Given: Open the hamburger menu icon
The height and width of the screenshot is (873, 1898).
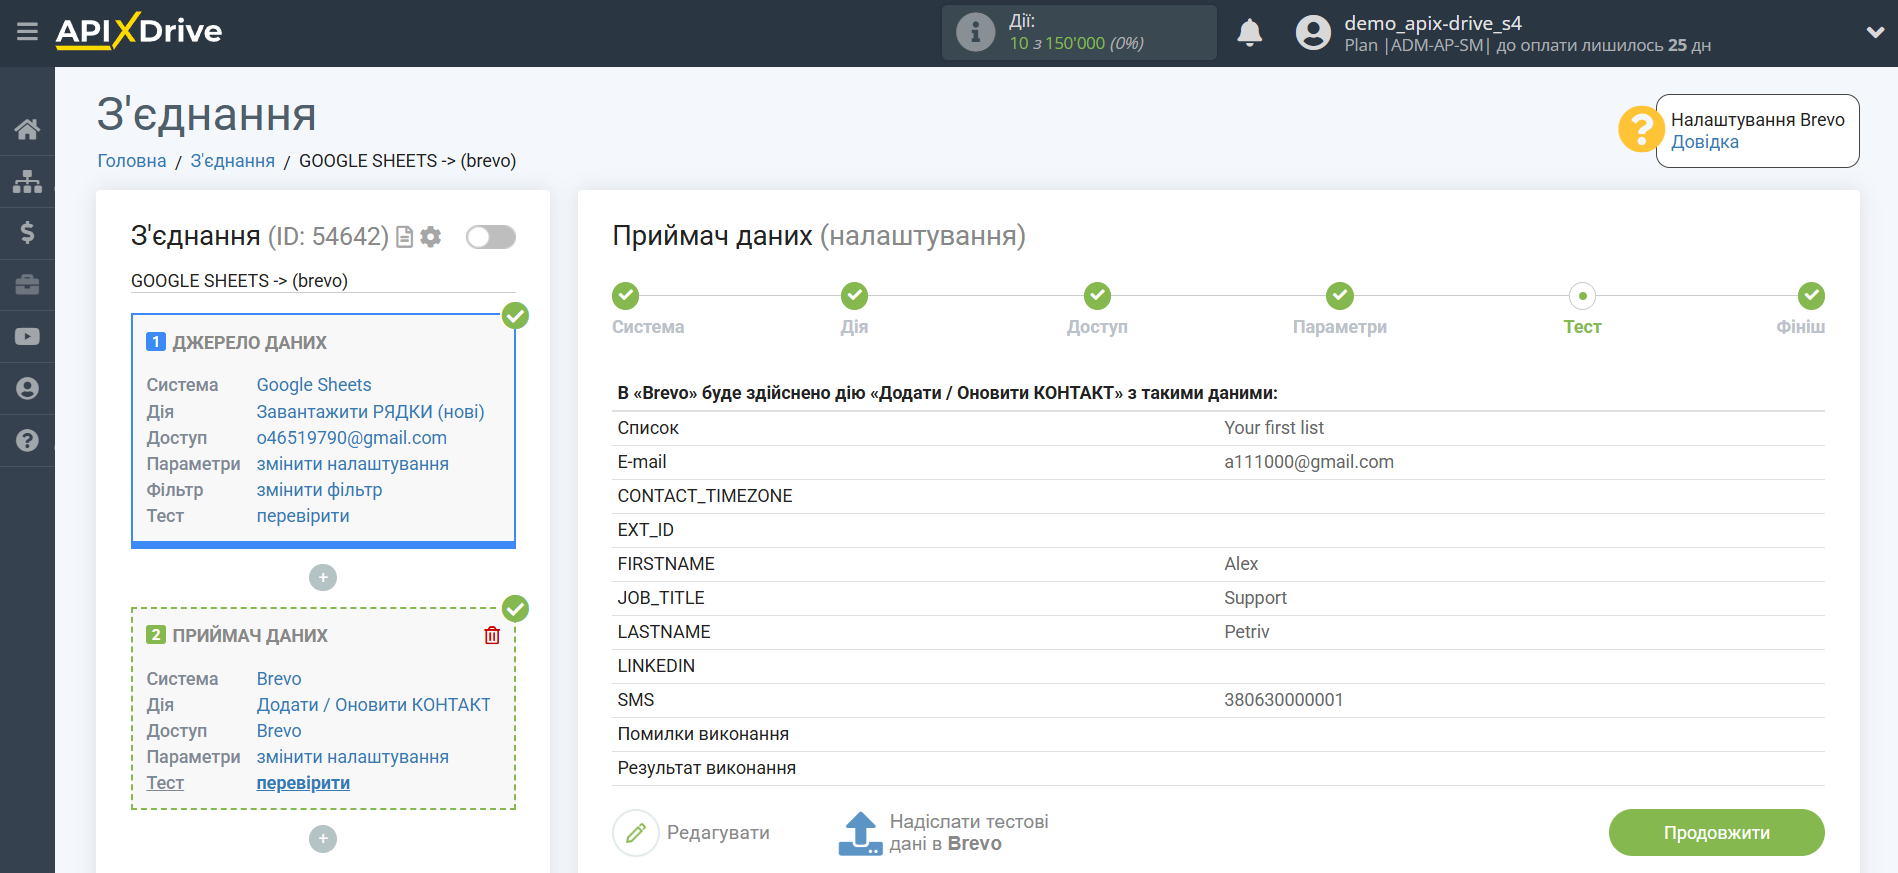Looking at the screenshot, I should click(27, 32).
